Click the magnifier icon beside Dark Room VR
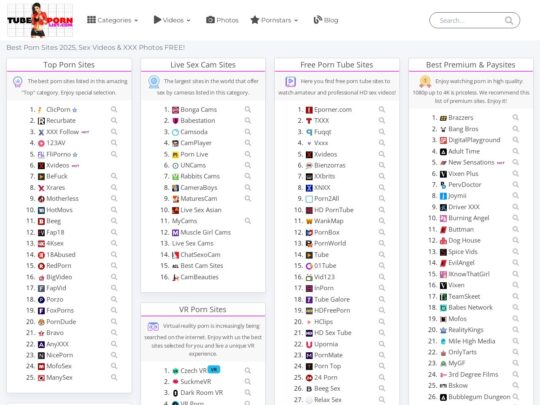Image resolution: width=540 pixels, height=405 pixels. [x=248, y=392]
